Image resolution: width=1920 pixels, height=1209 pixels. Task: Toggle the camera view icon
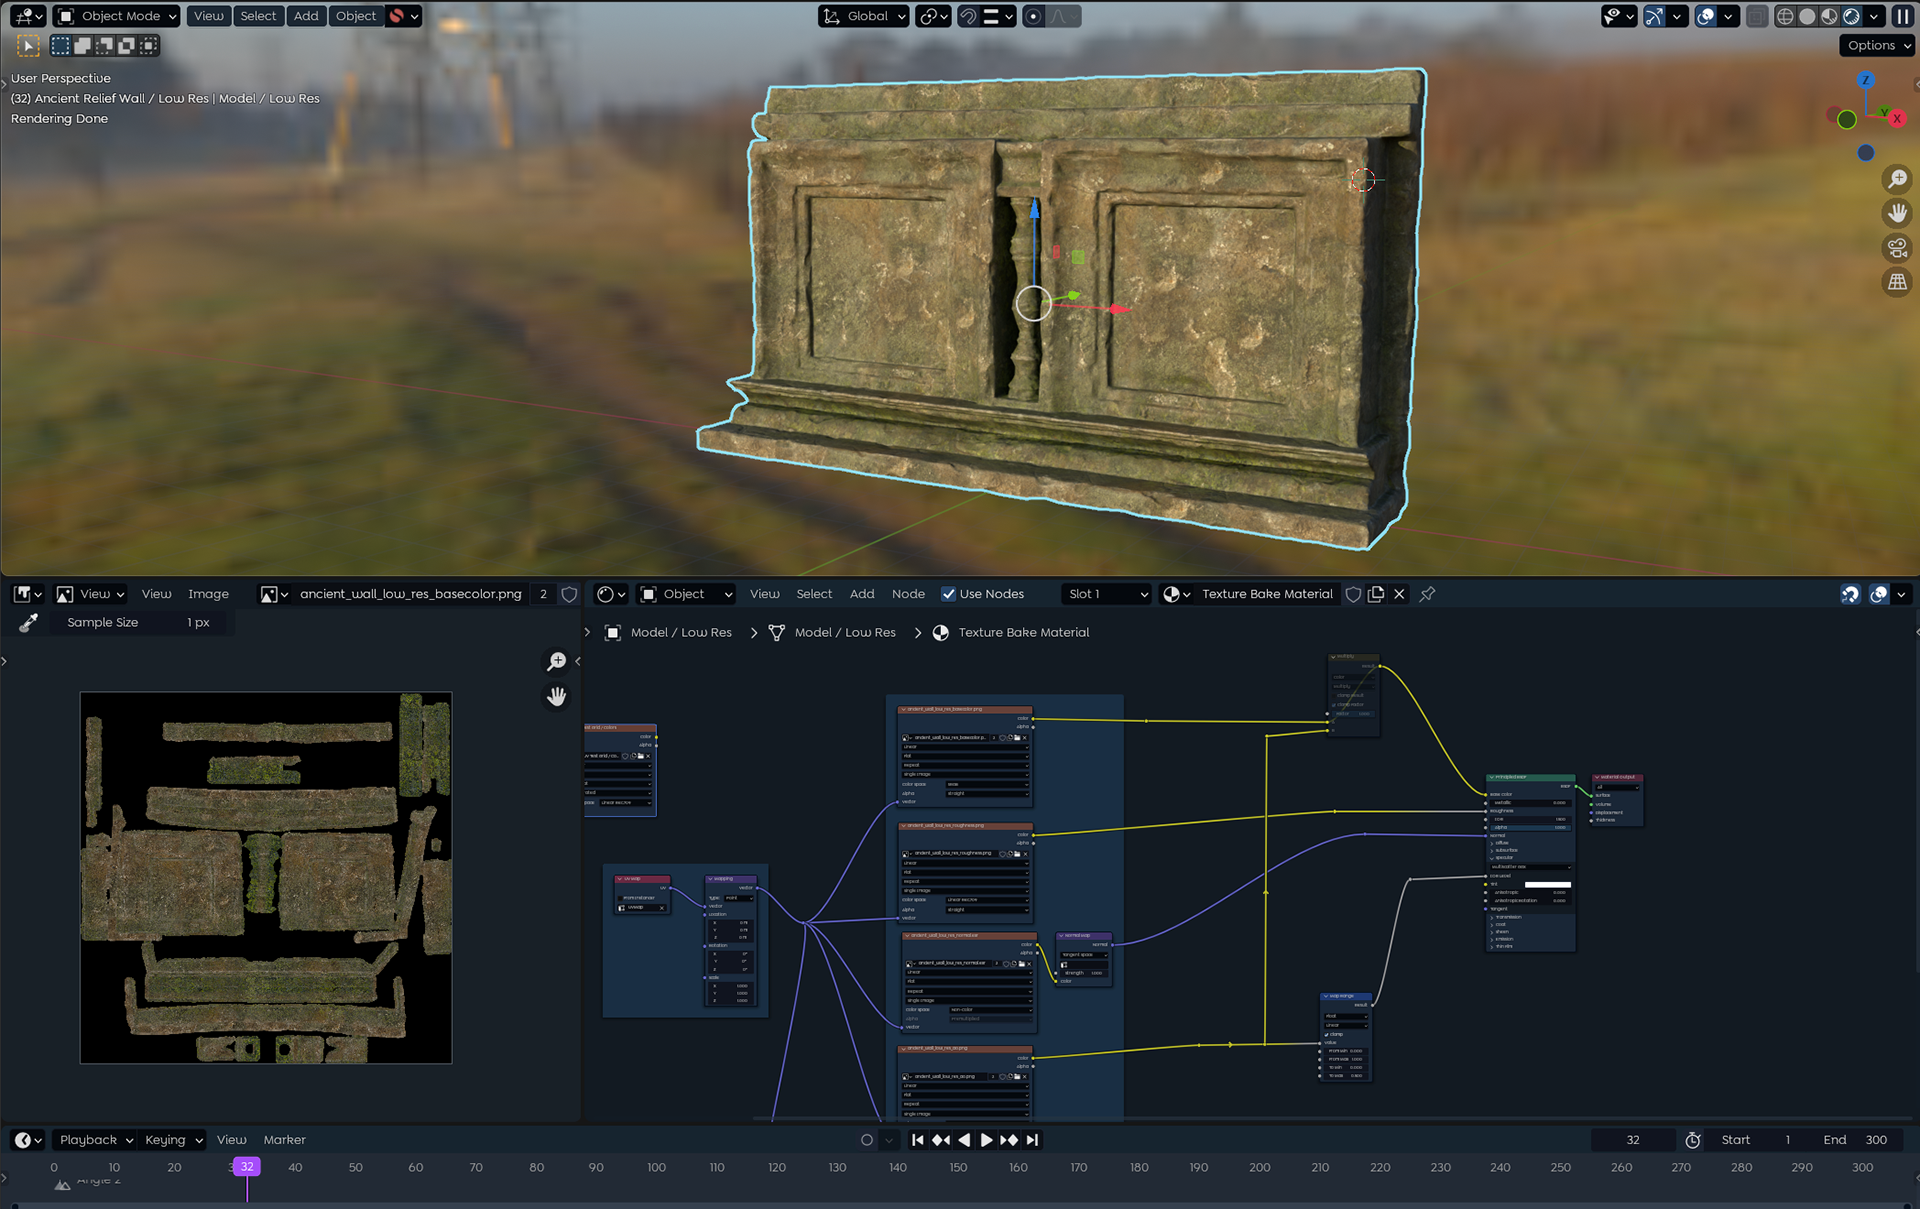(x=1897, y=247)
